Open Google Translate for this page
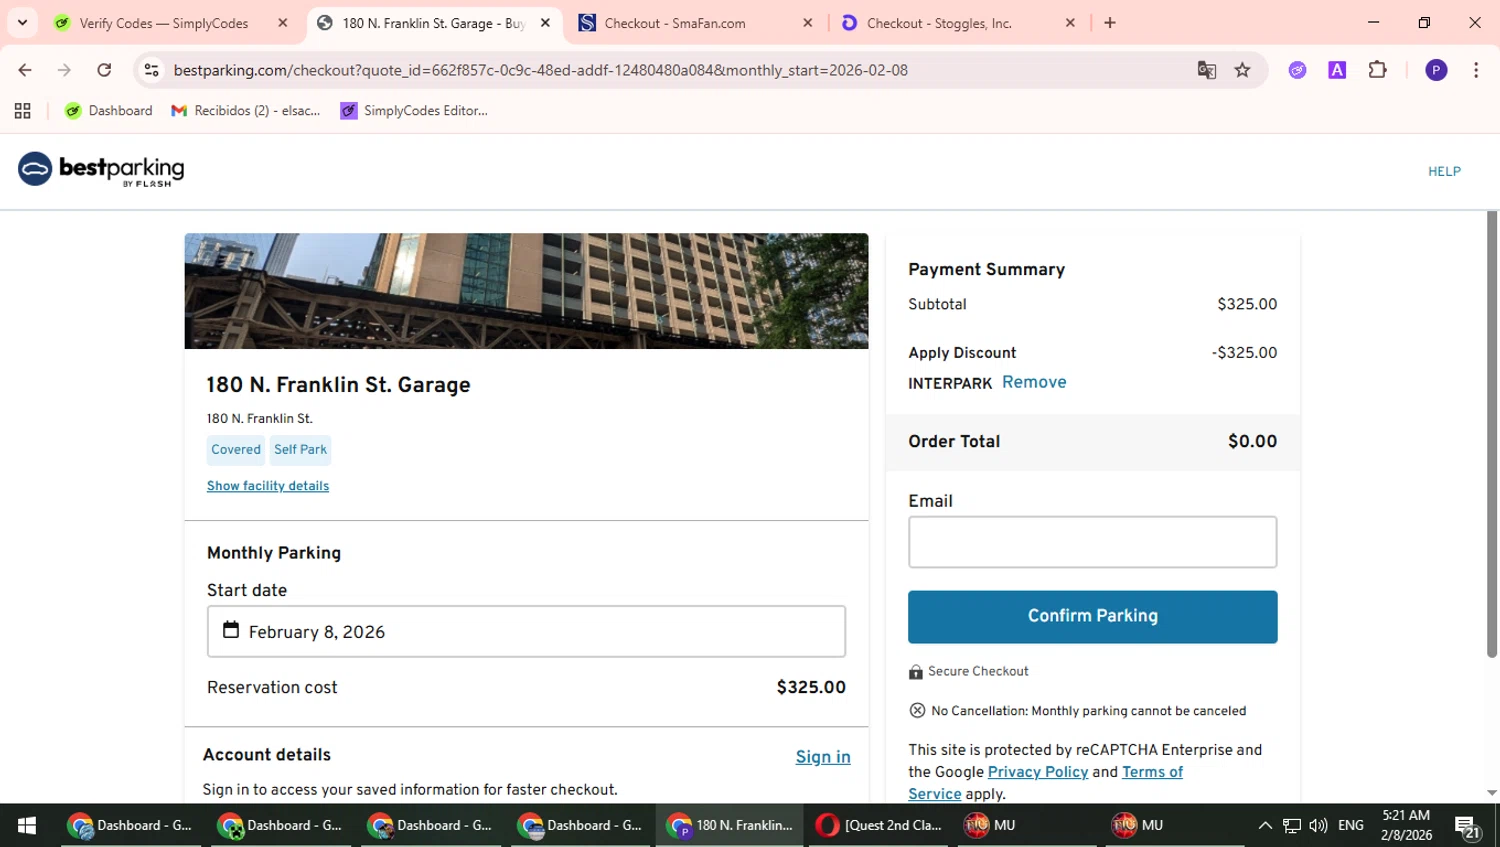Viewport: 1500px width, 847px height. (1207, 70)
